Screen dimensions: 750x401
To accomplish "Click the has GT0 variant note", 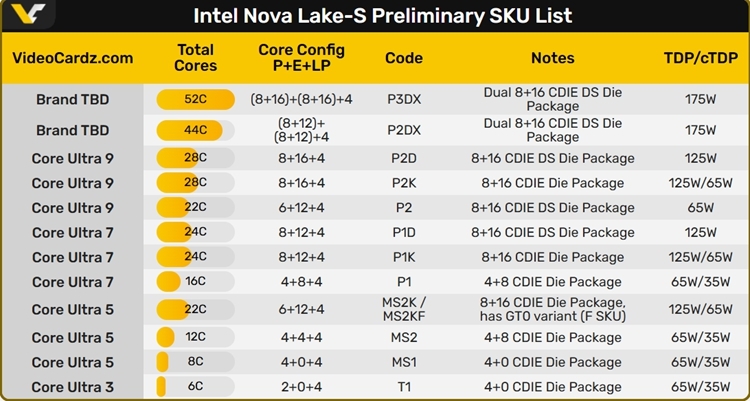I will tap(552, 316).
